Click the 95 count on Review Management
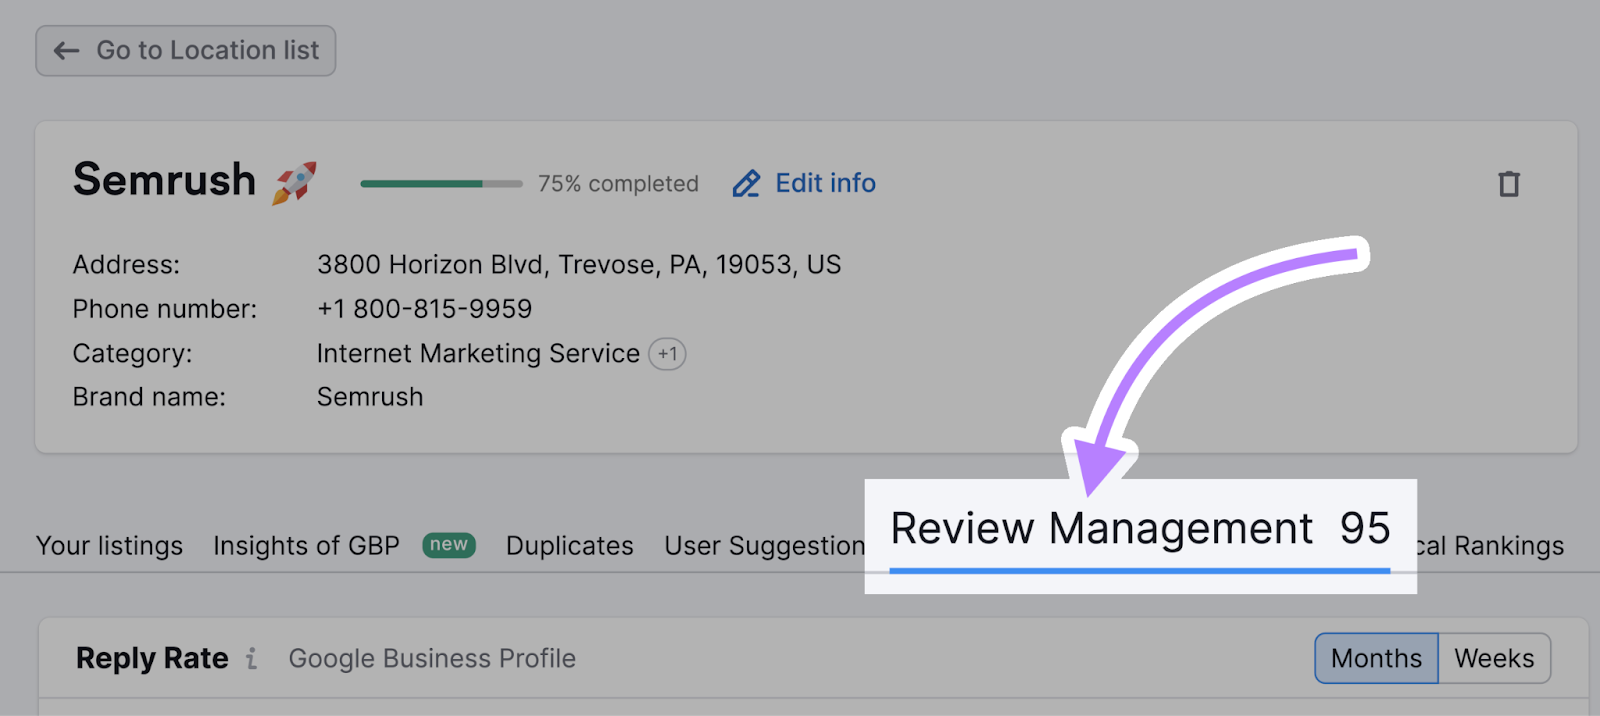Image resolution: width=1600 pixels, height=716 pixels. tap(1365, 529)
